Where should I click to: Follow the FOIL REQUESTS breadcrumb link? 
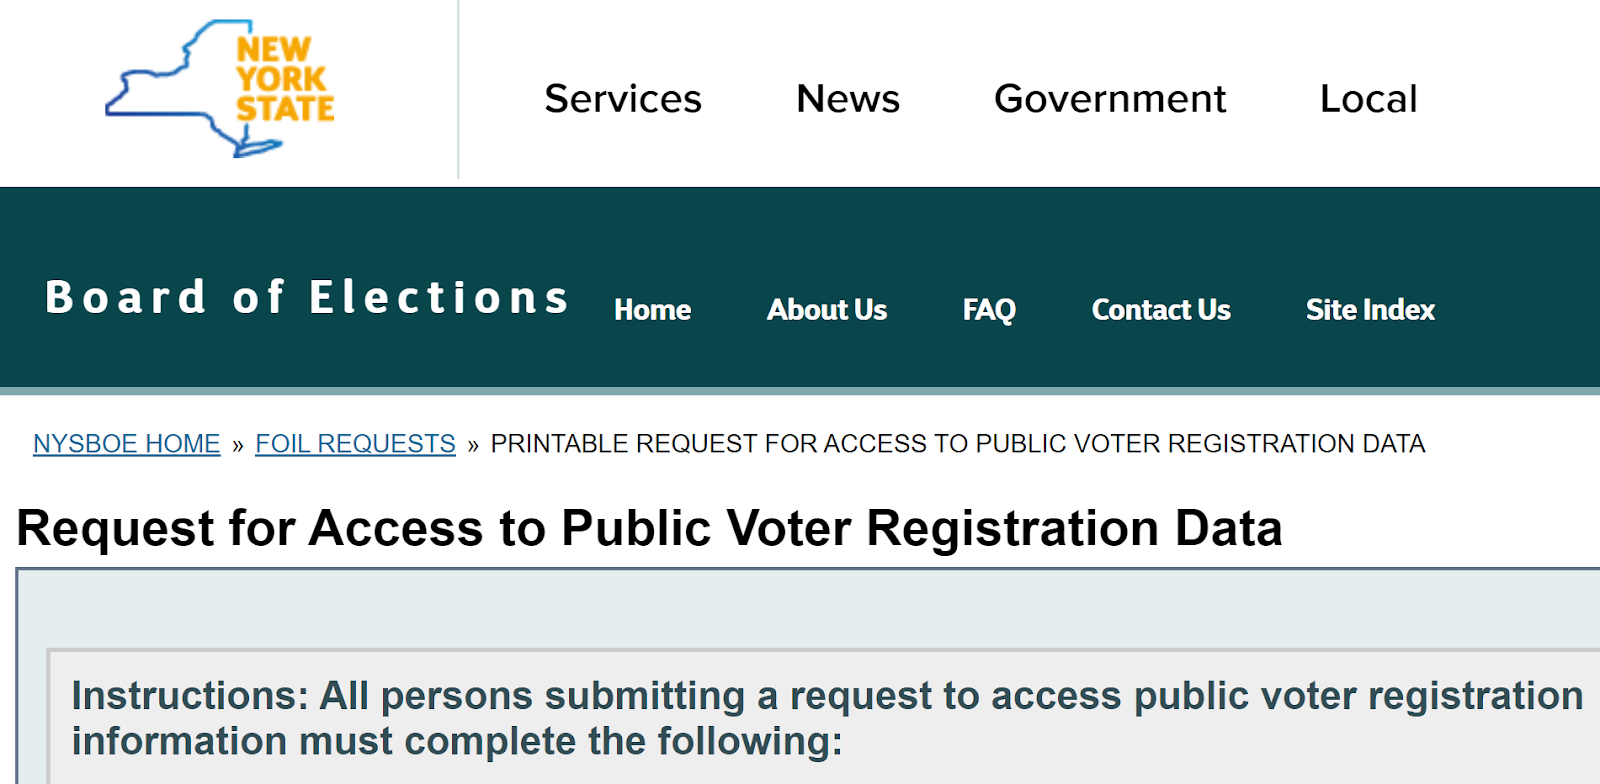(x=355, y=444)
